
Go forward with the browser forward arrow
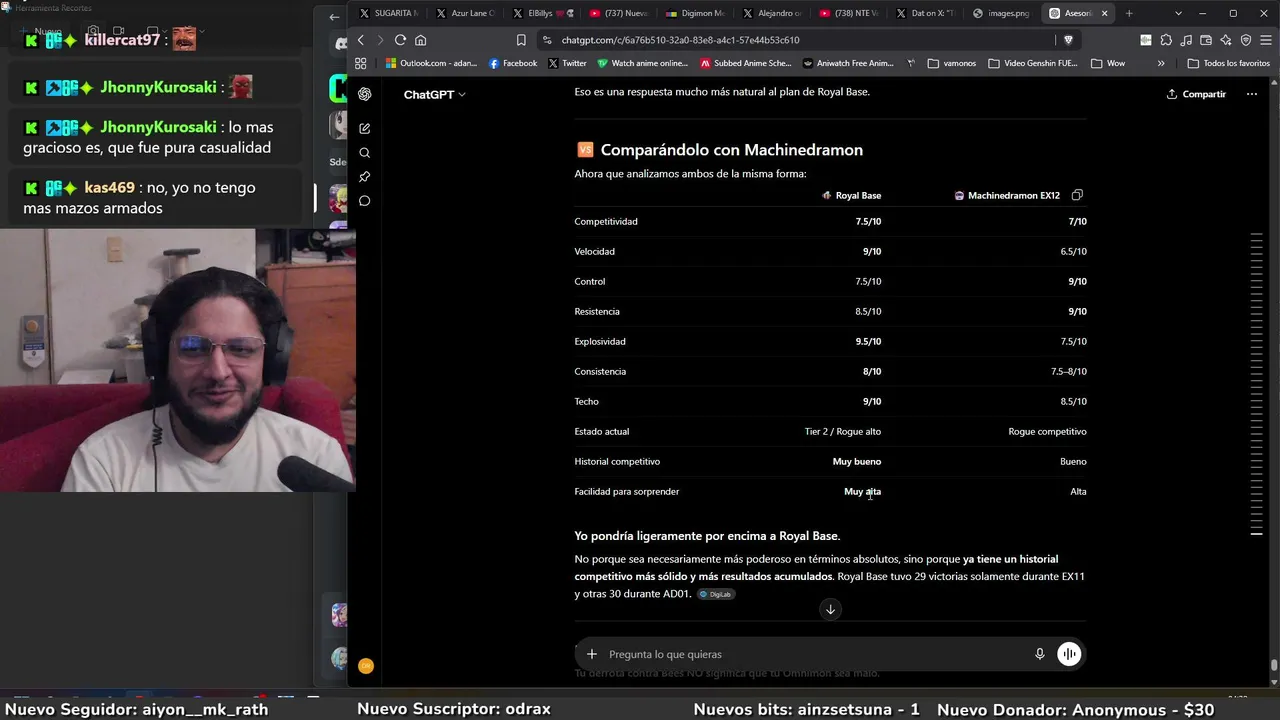[379, 40]
